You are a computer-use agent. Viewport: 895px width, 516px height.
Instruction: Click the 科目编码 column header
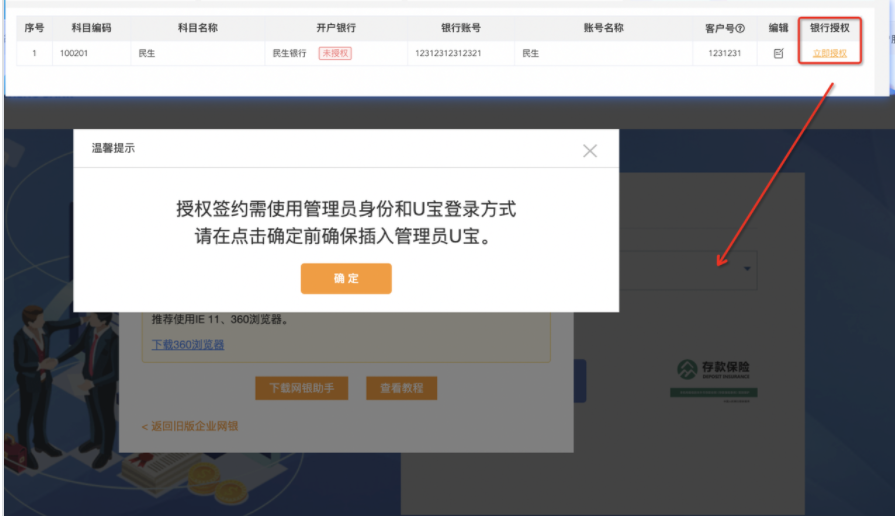tap(92, 28)
